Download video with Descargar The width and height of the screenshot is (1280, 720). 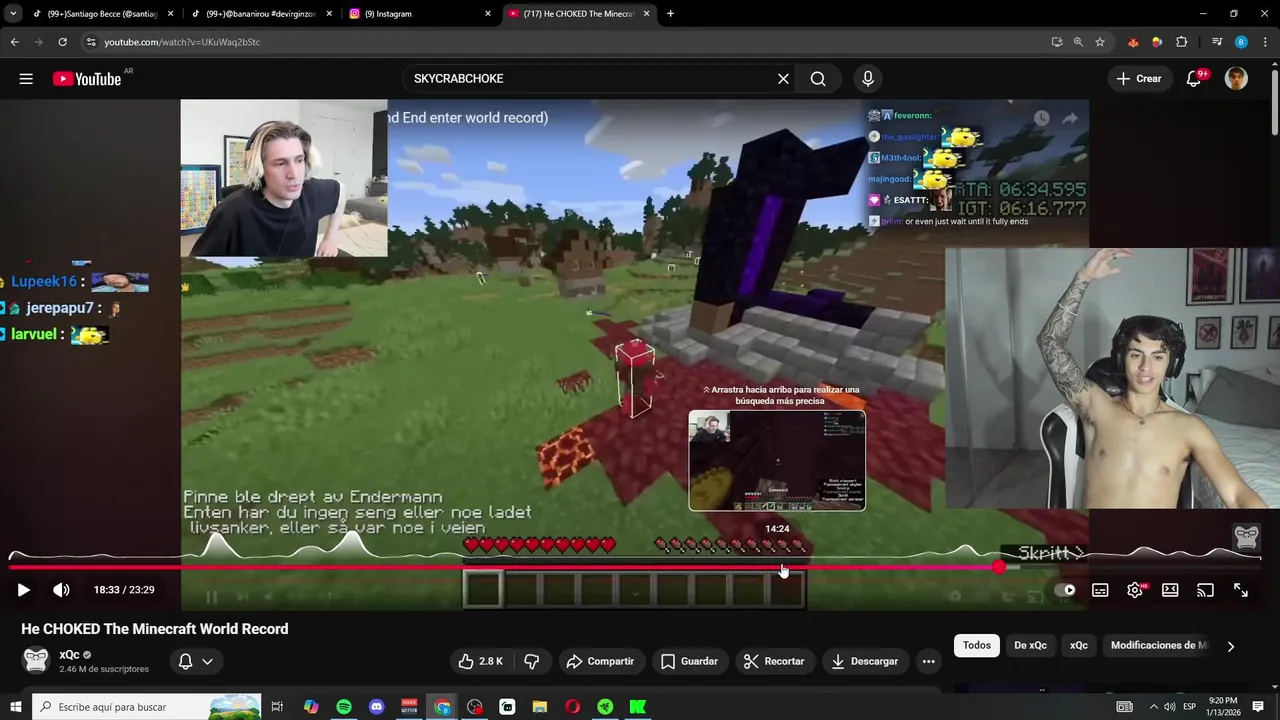pos(865,661)
